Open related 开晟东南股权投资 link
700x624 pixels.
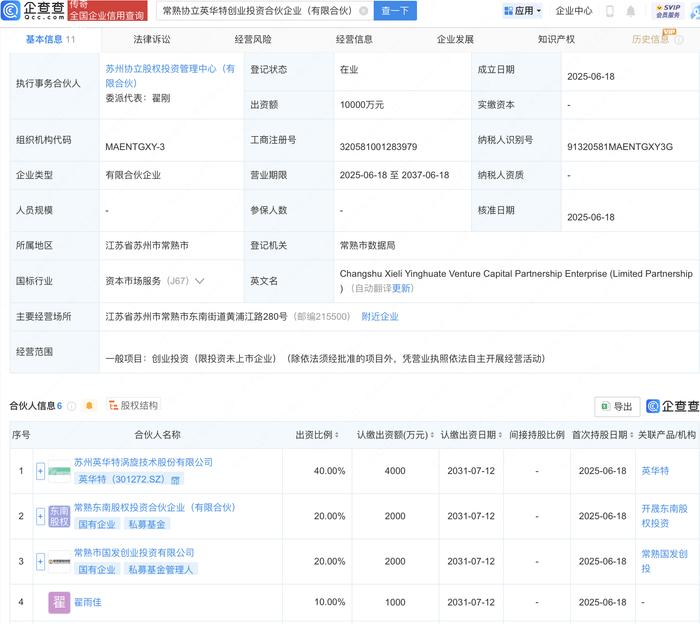click(x=664, y=516)
